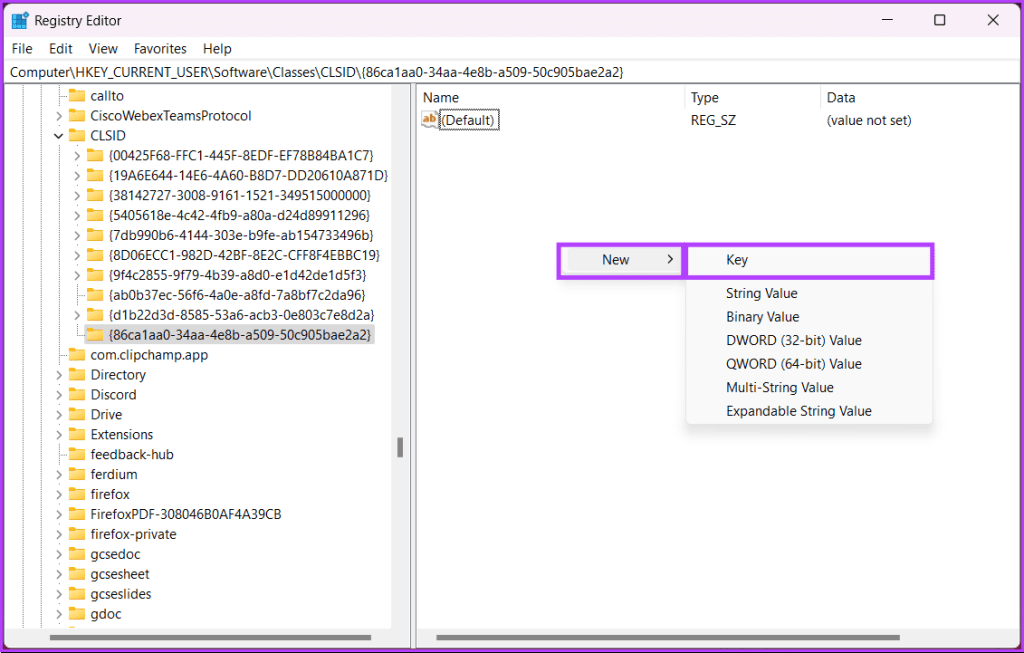Click the FirefoxPDF-308046B0AF4A39CB folder icon
Viewport: 1024px width, 653px height.
click(77, 514)
